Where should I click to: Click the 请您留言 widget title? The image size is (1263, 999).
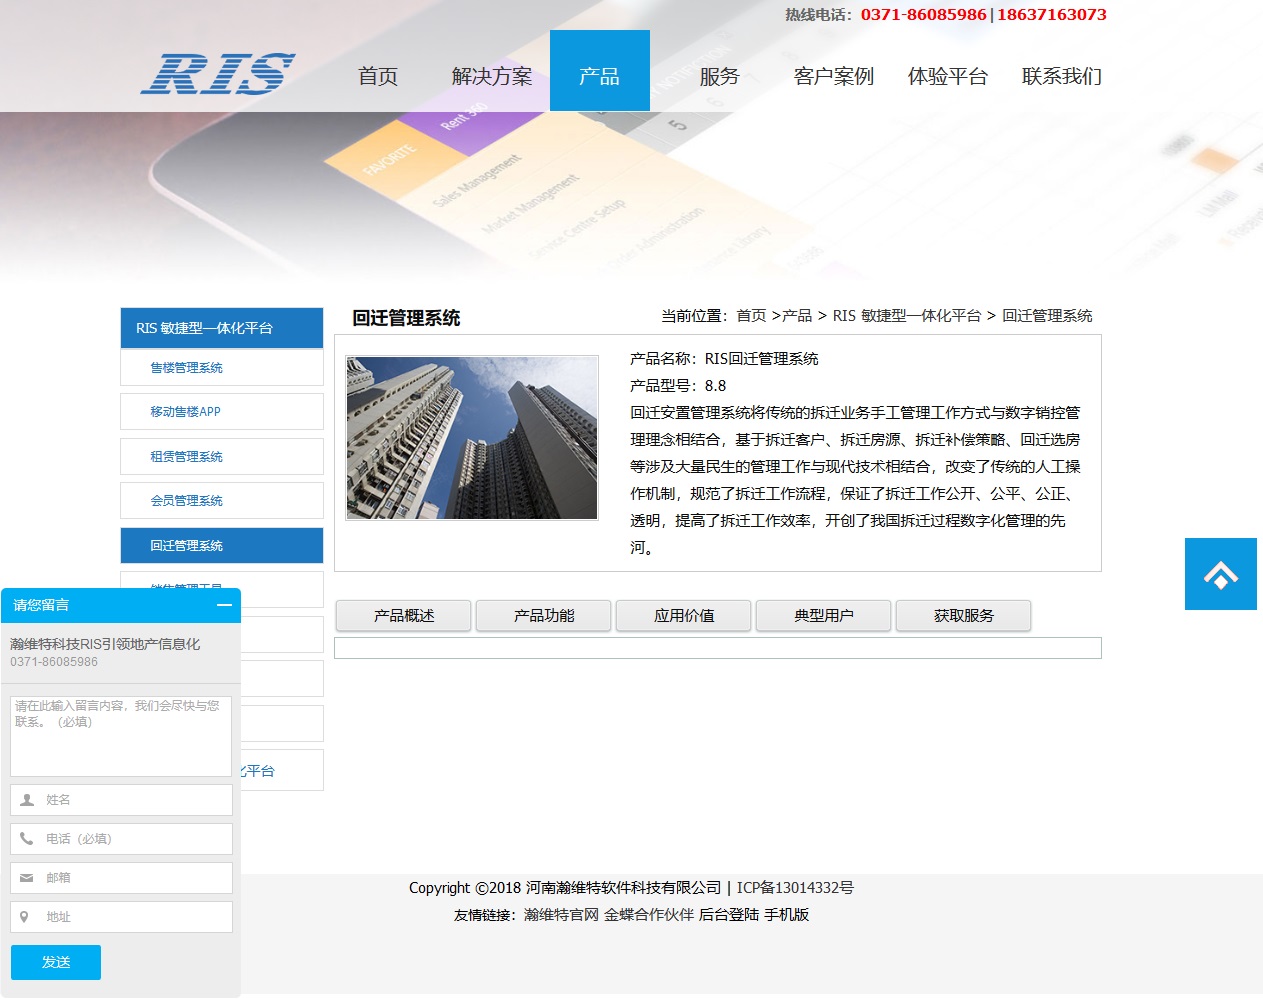coord(41,605)
